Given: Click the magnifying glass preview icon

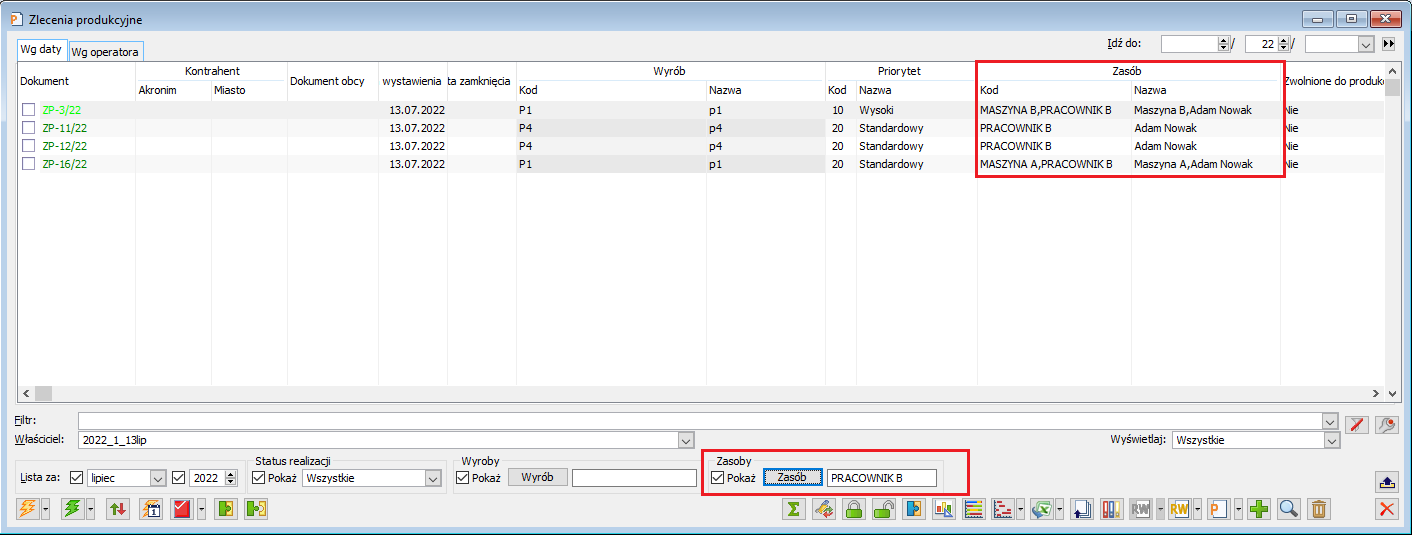Looking at the screenshot, I should (1289, 509).
